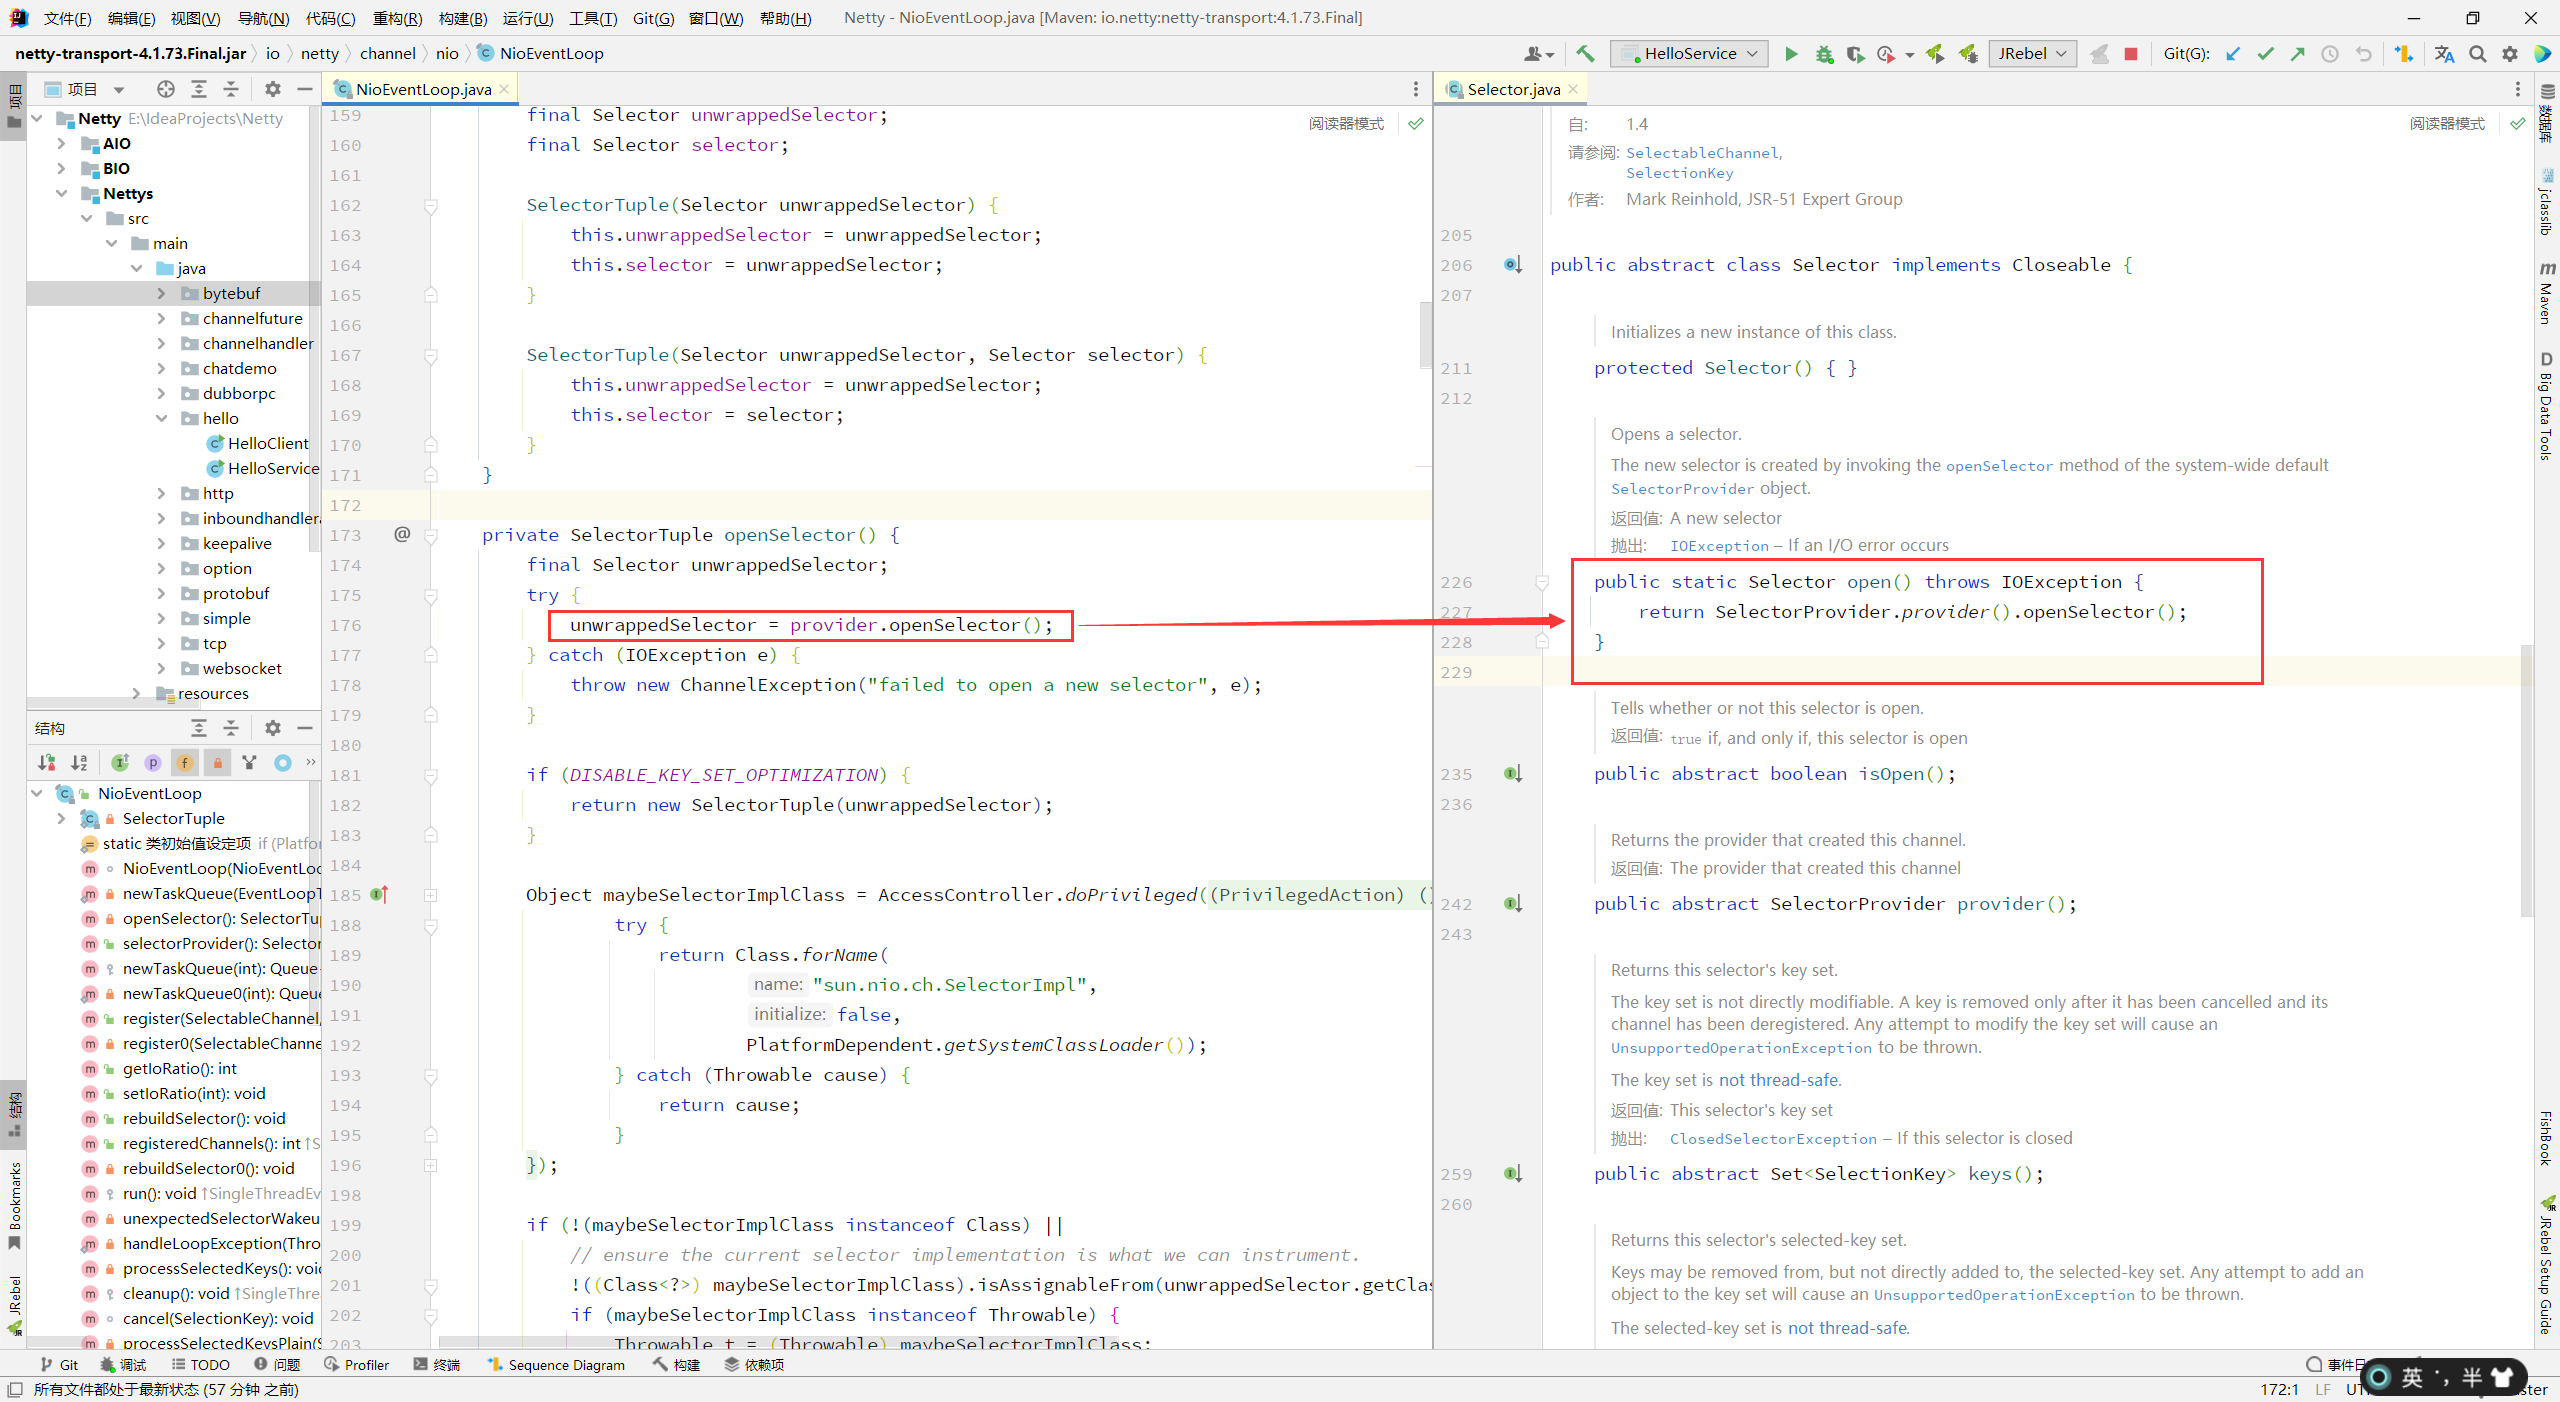Toggle show lambdas blue circle filter
Screen dimensions: 2560x1402
pos(283,763)
